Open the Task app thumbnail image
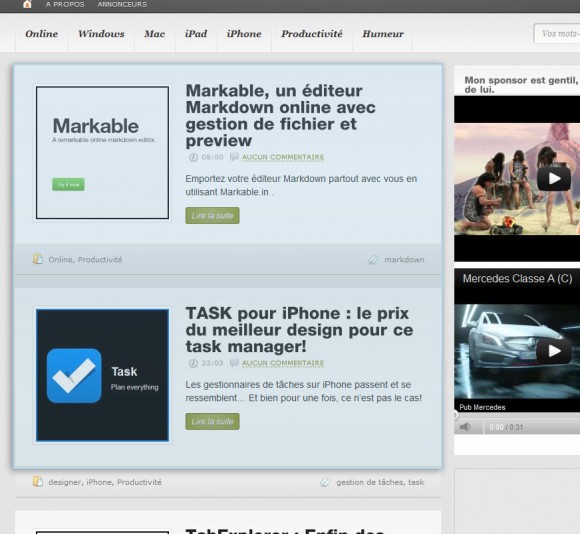This screenshot has height=534, width=580. (102, 375)
